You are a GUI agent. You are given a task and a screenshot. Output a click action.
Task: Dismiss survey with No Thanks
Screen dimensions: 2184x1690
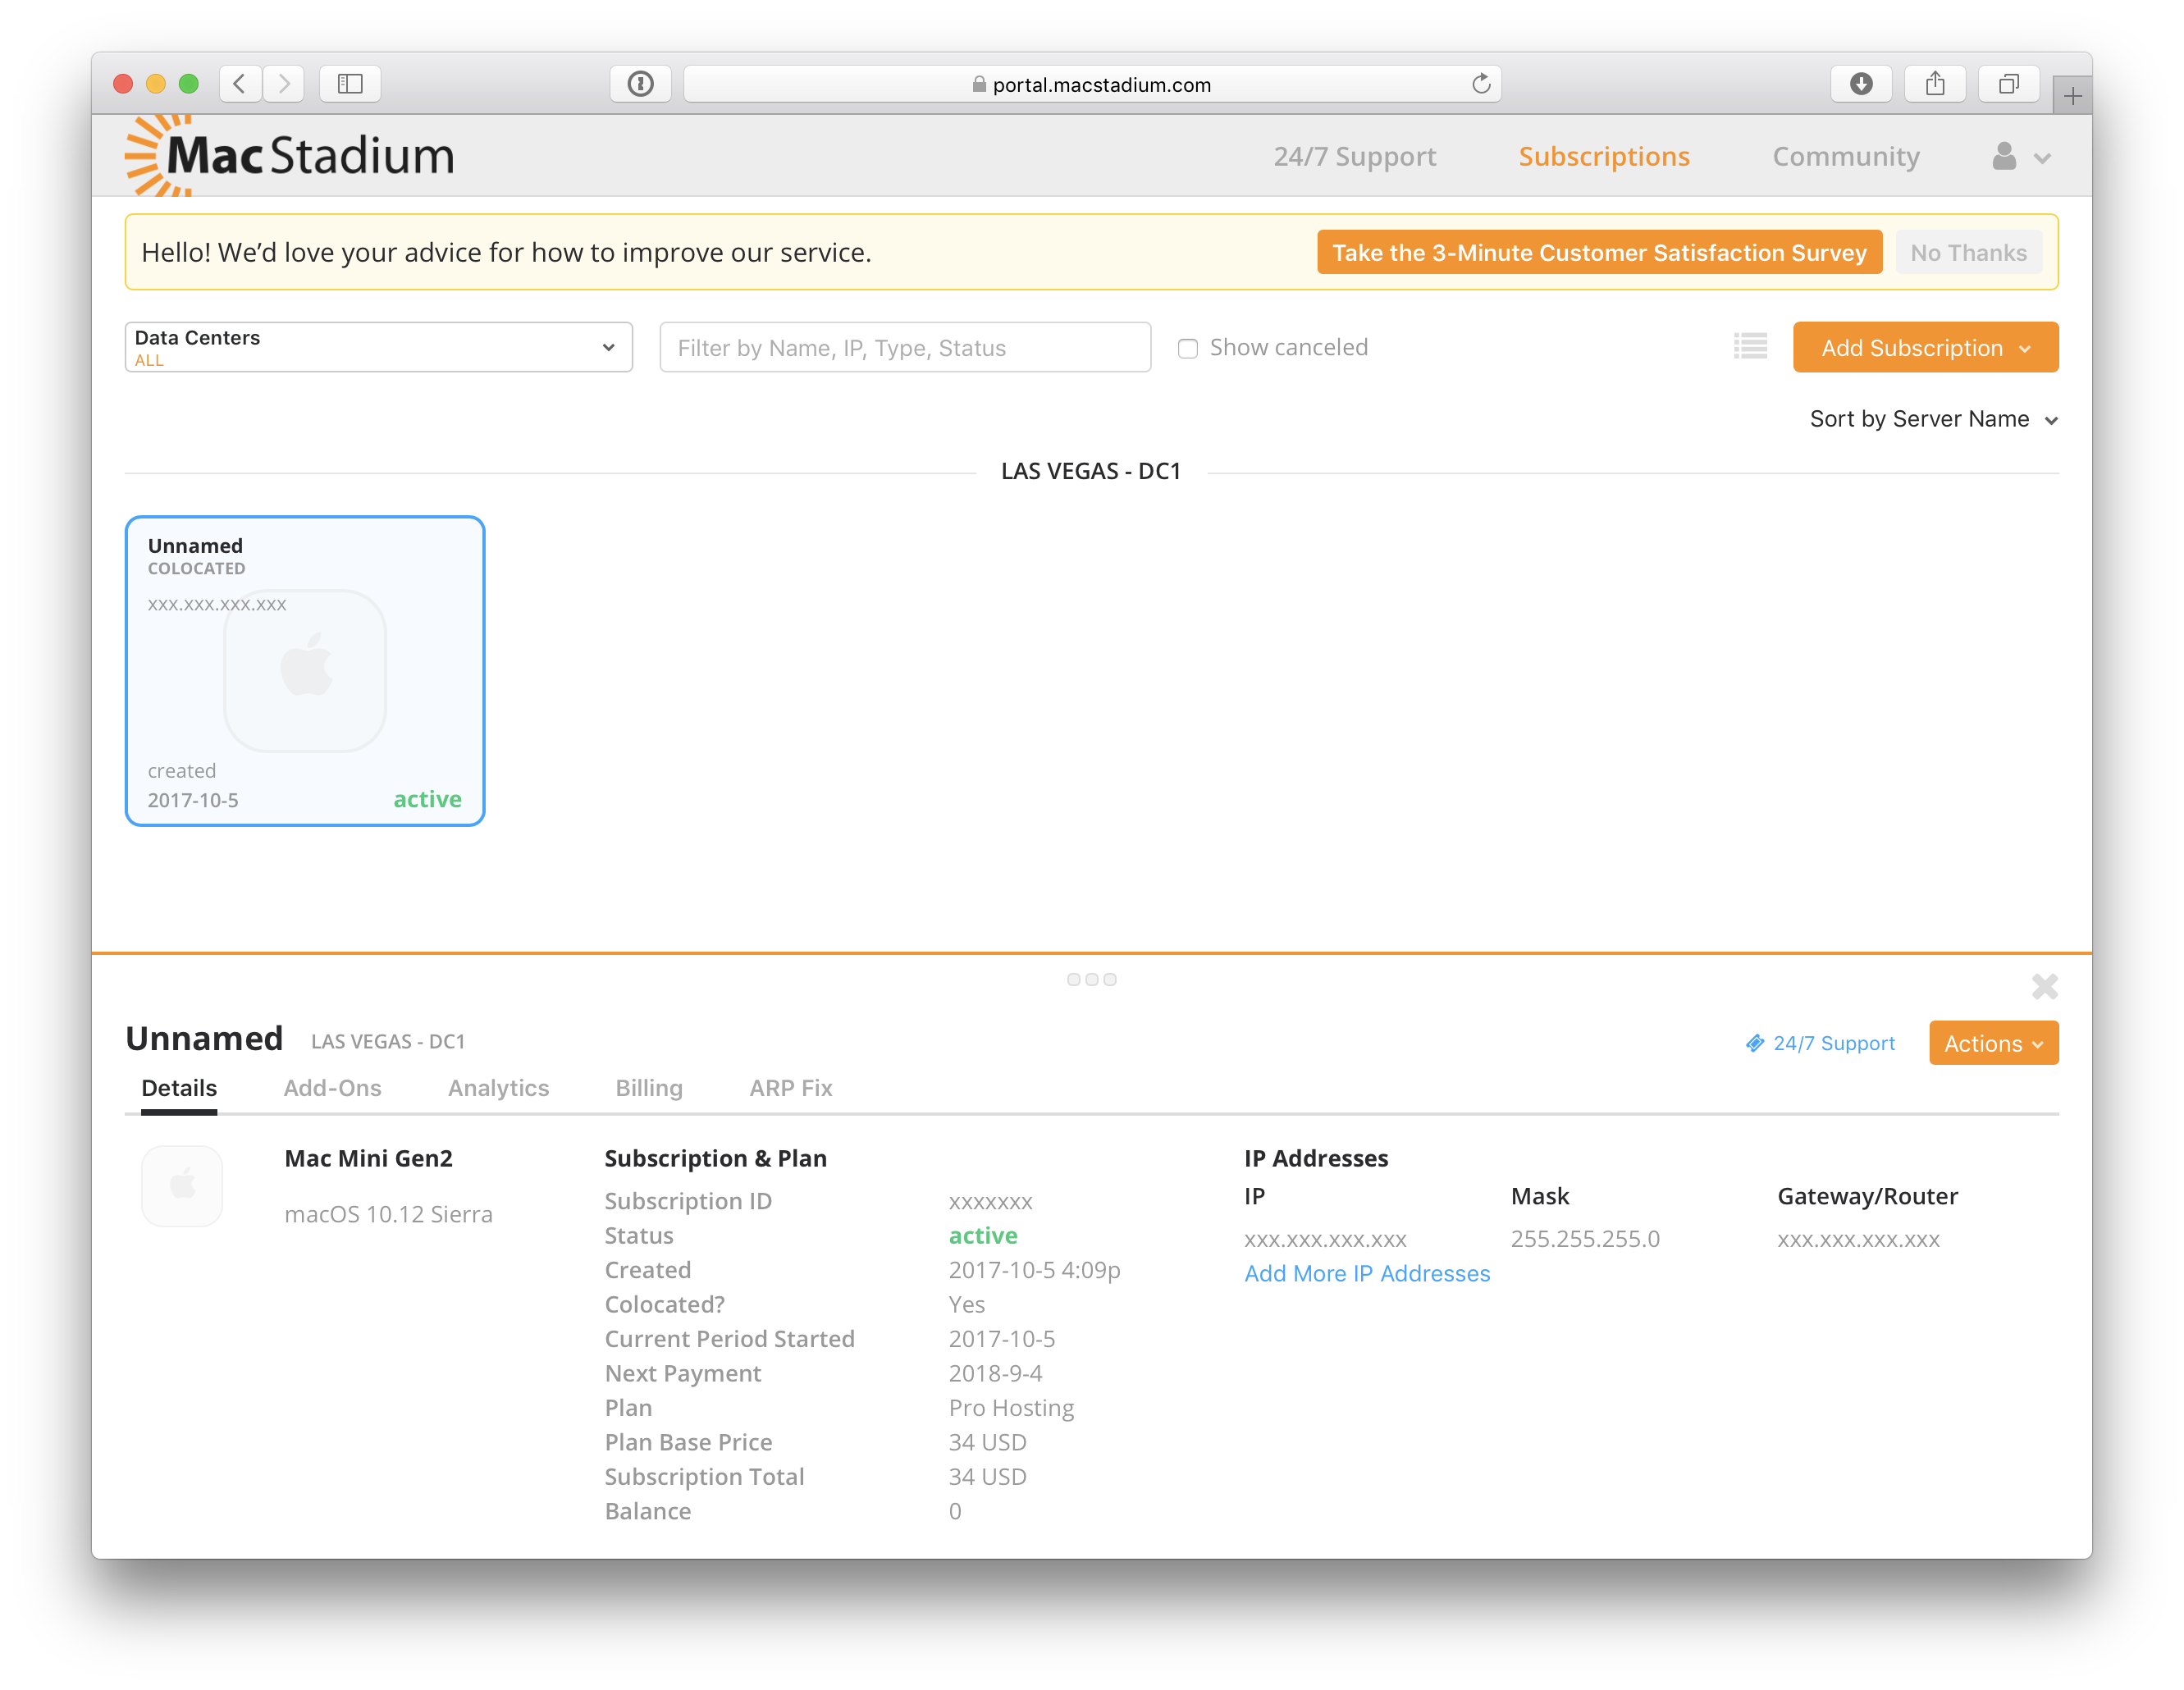pos(1968,252)
